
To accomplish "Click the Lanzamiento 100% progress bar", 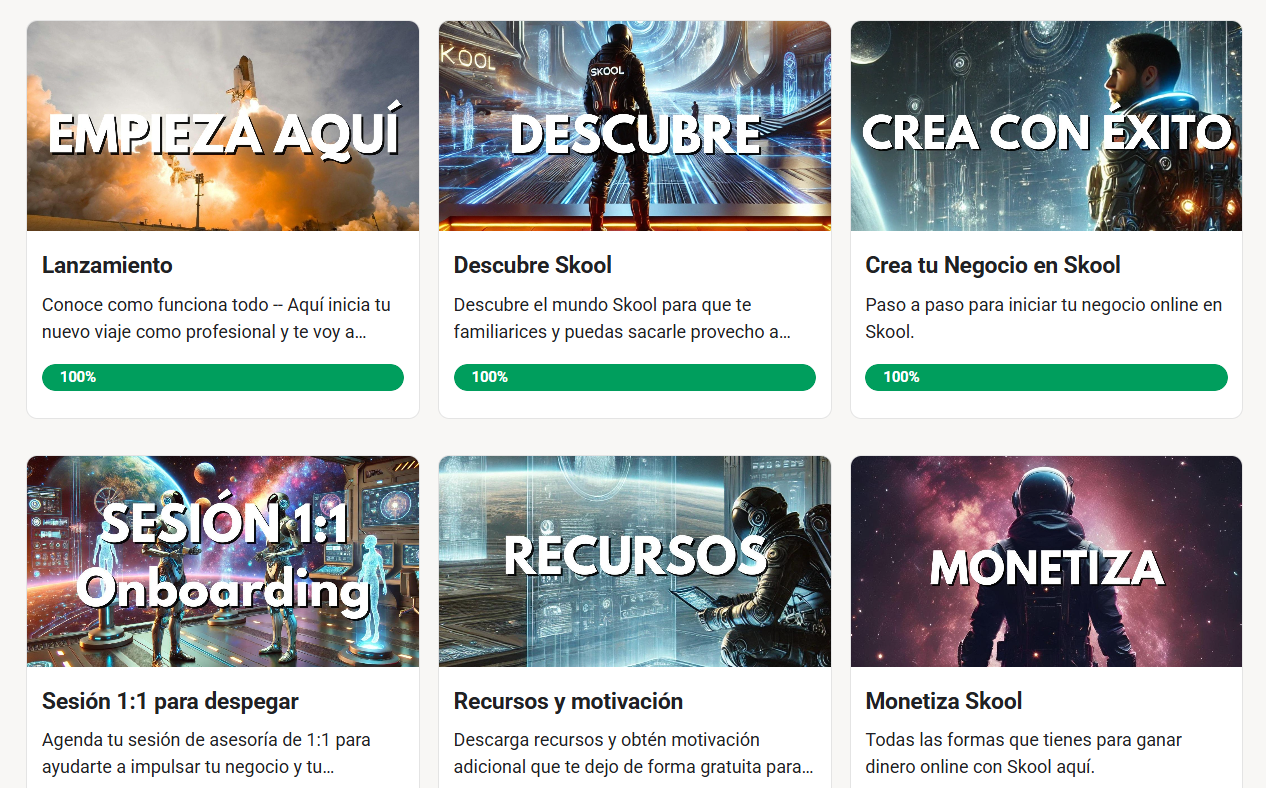I will coord(223,377).
